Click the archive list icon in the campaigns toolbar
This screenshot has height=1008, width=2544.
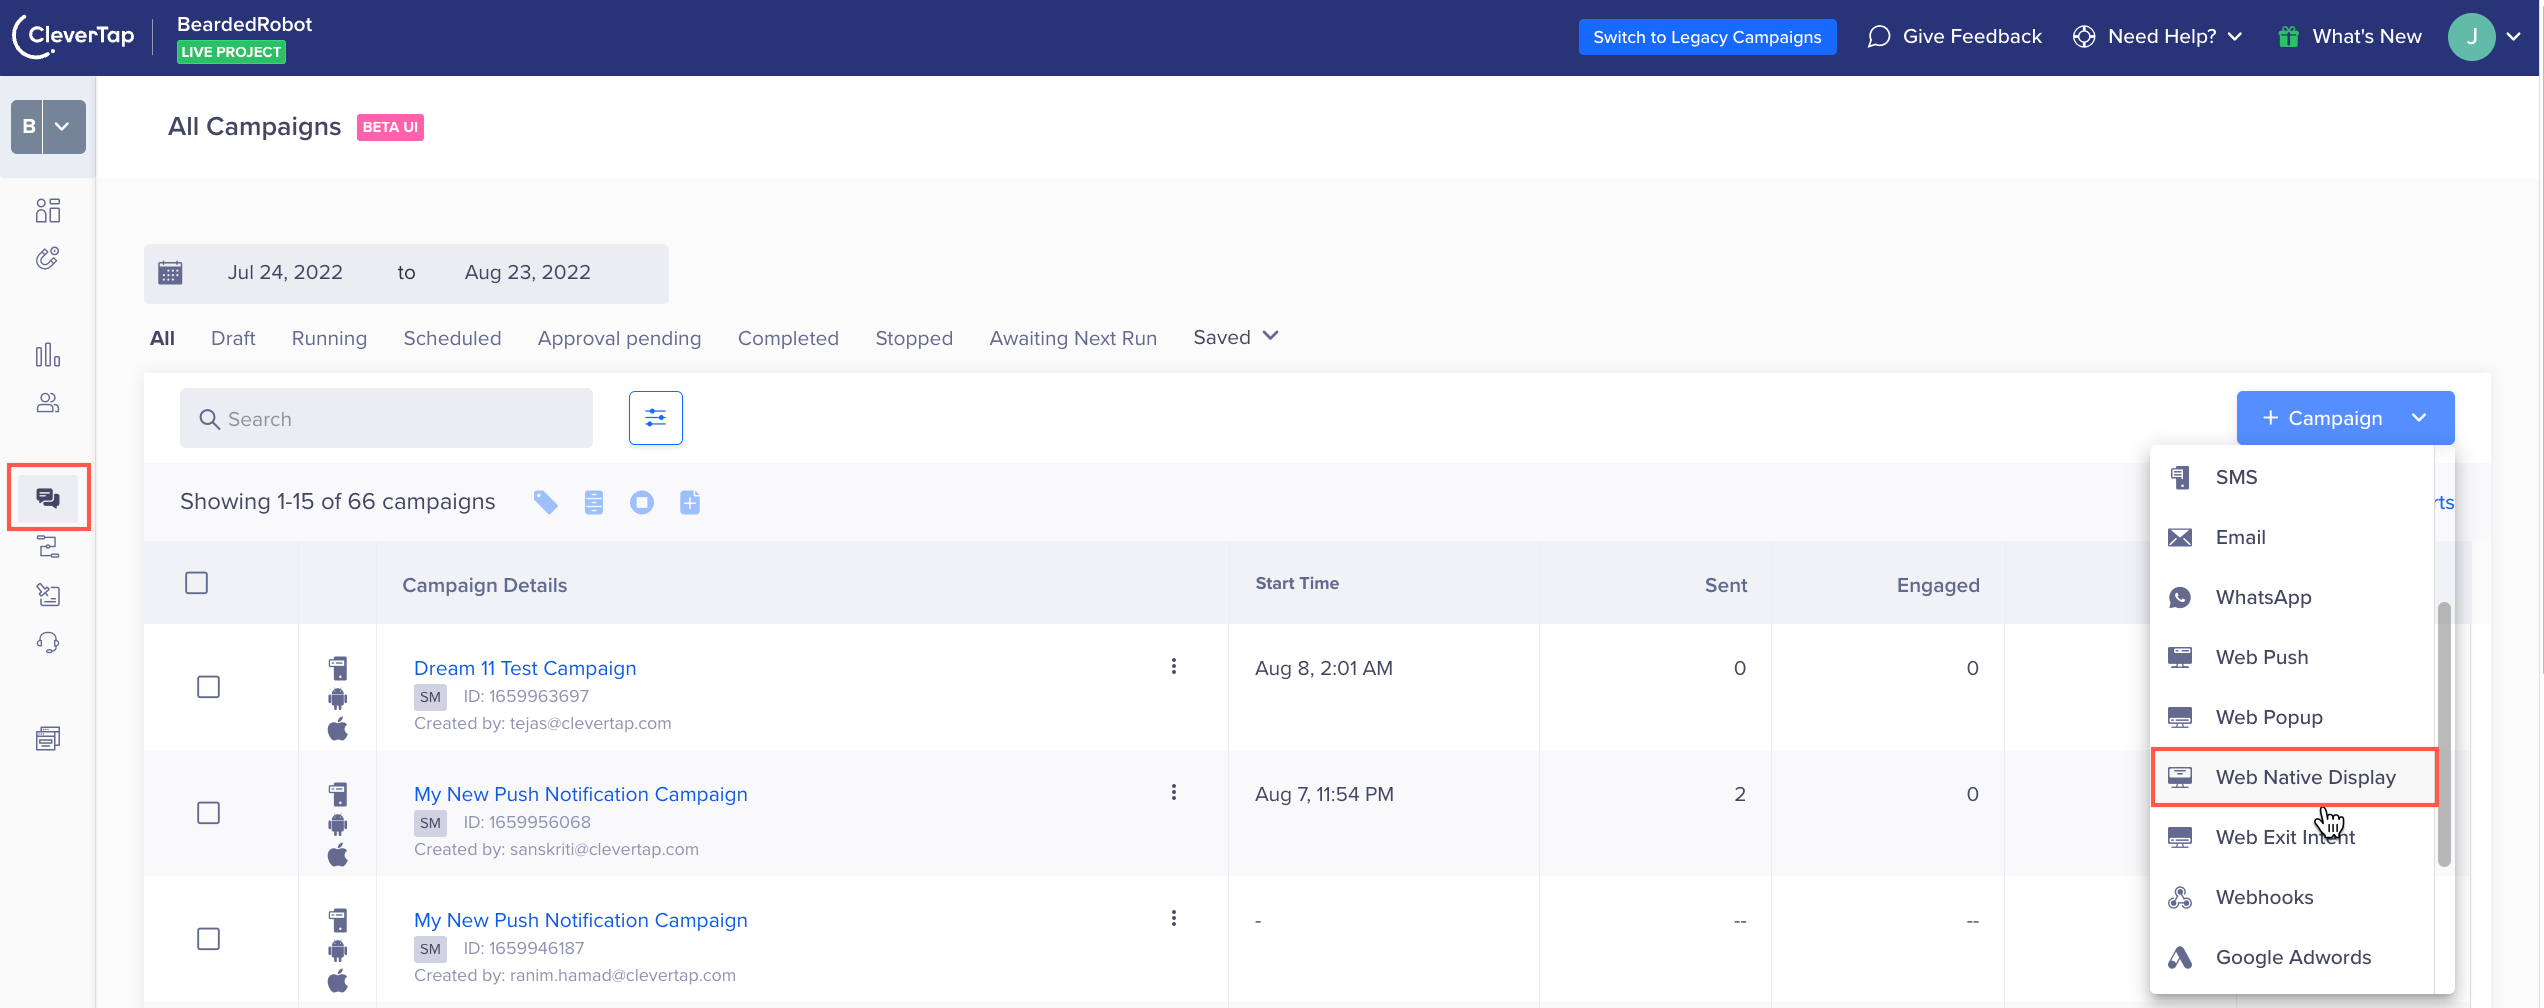(x=594, y=502)
